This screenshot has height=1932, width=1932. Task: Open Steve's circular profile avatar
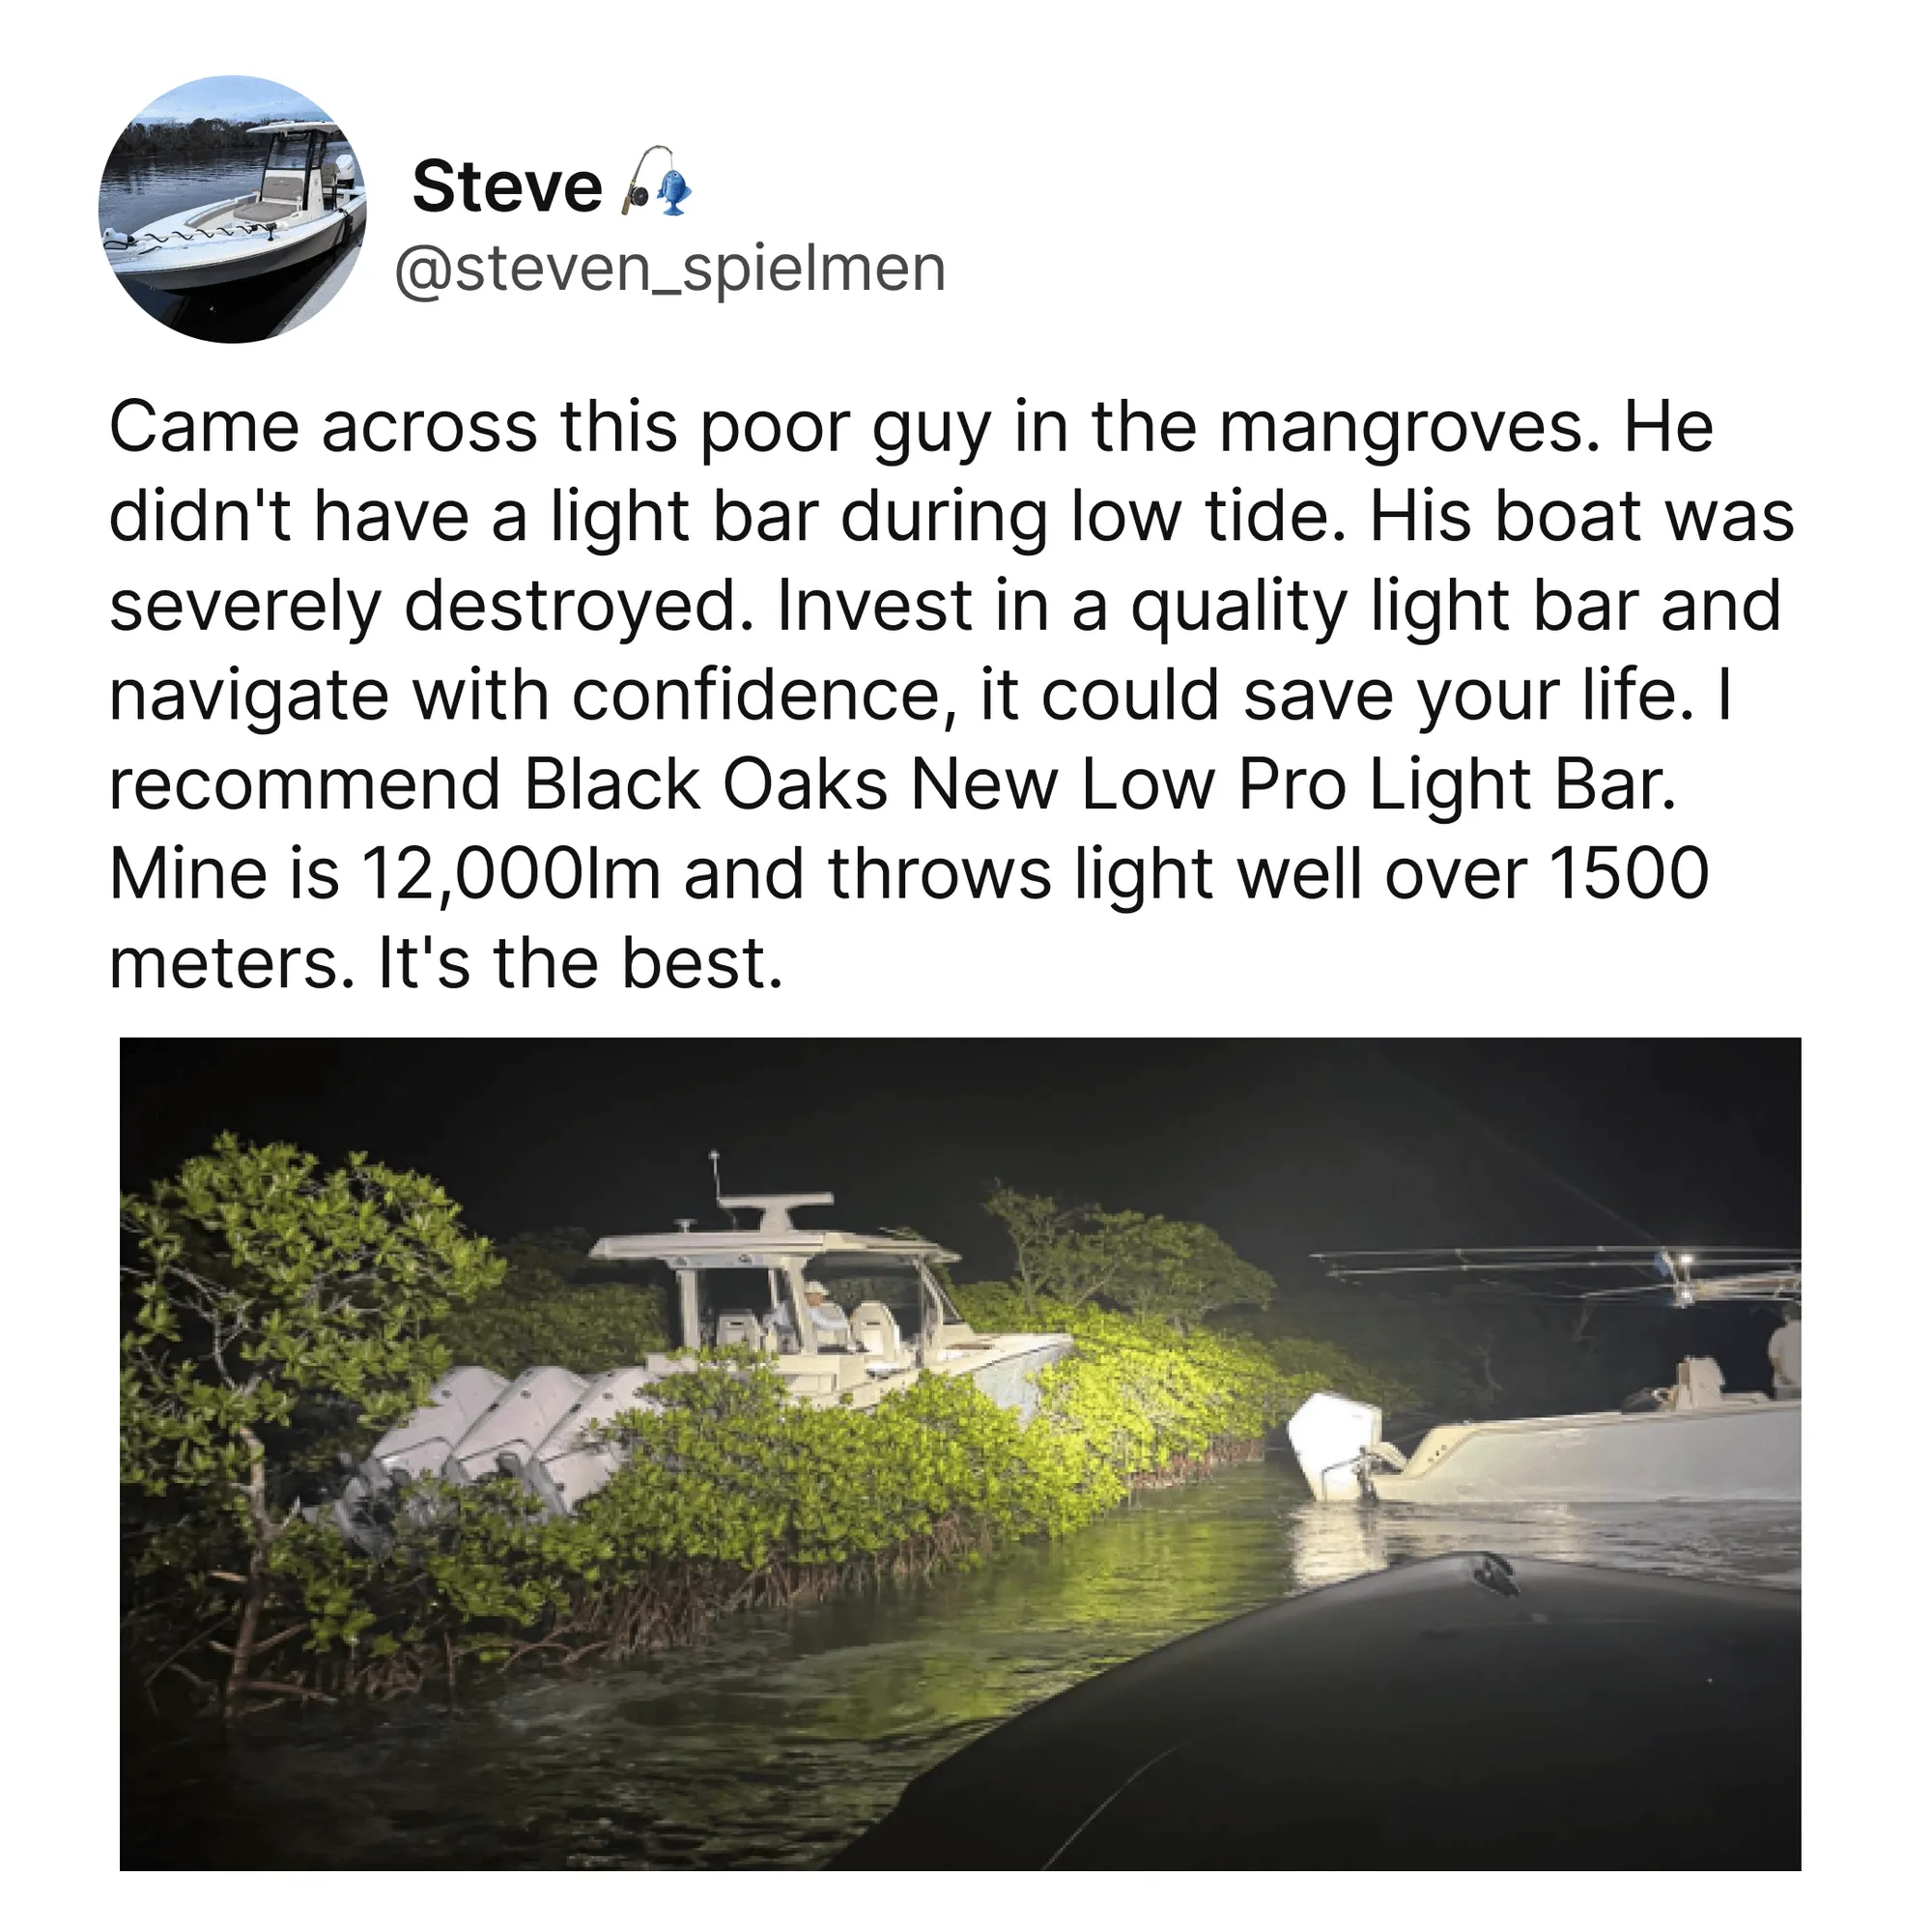click(x=232, y=209)
